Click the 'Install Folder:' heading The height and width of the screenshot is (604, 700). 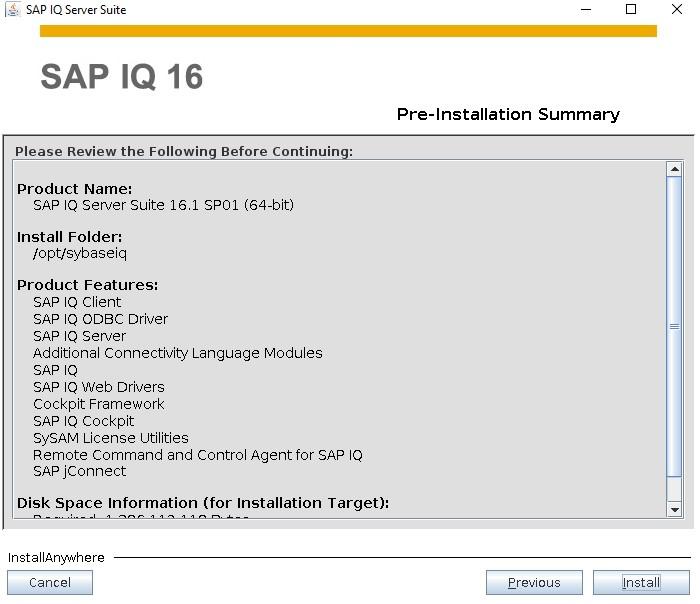[x=69, y=237]
